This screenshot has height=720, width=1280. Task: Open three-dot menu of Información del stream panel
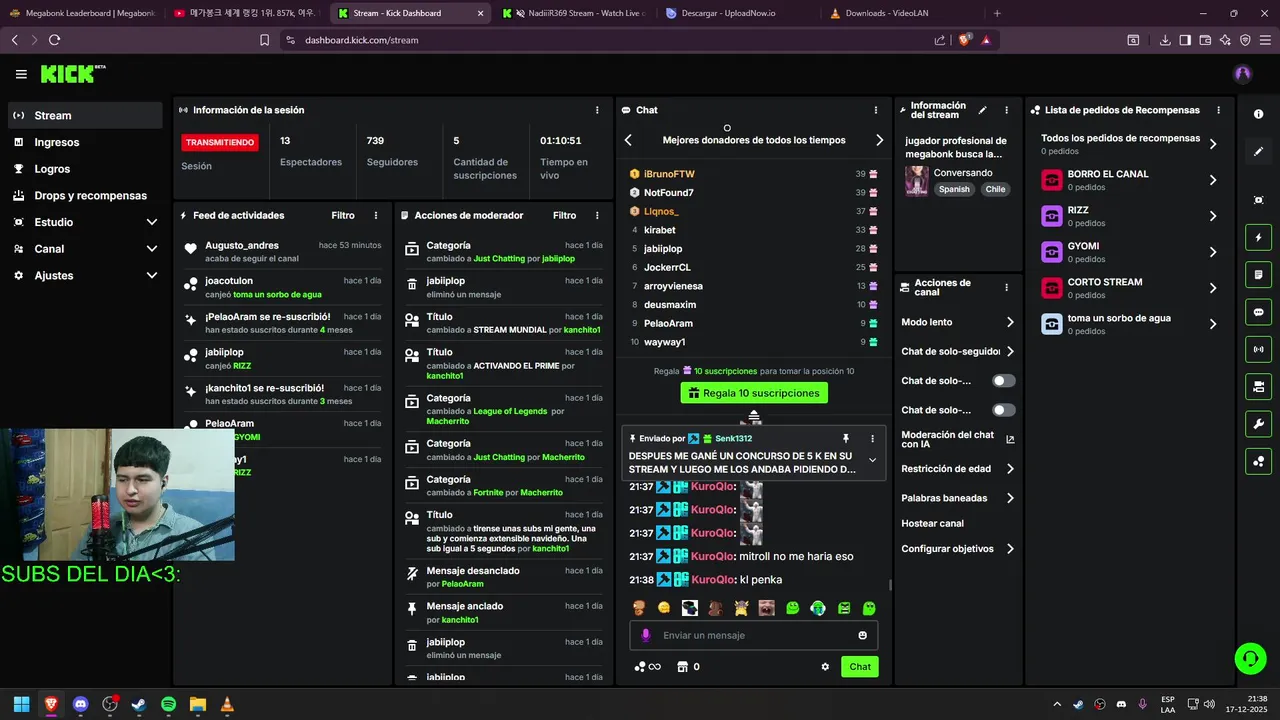(1007, 110)
